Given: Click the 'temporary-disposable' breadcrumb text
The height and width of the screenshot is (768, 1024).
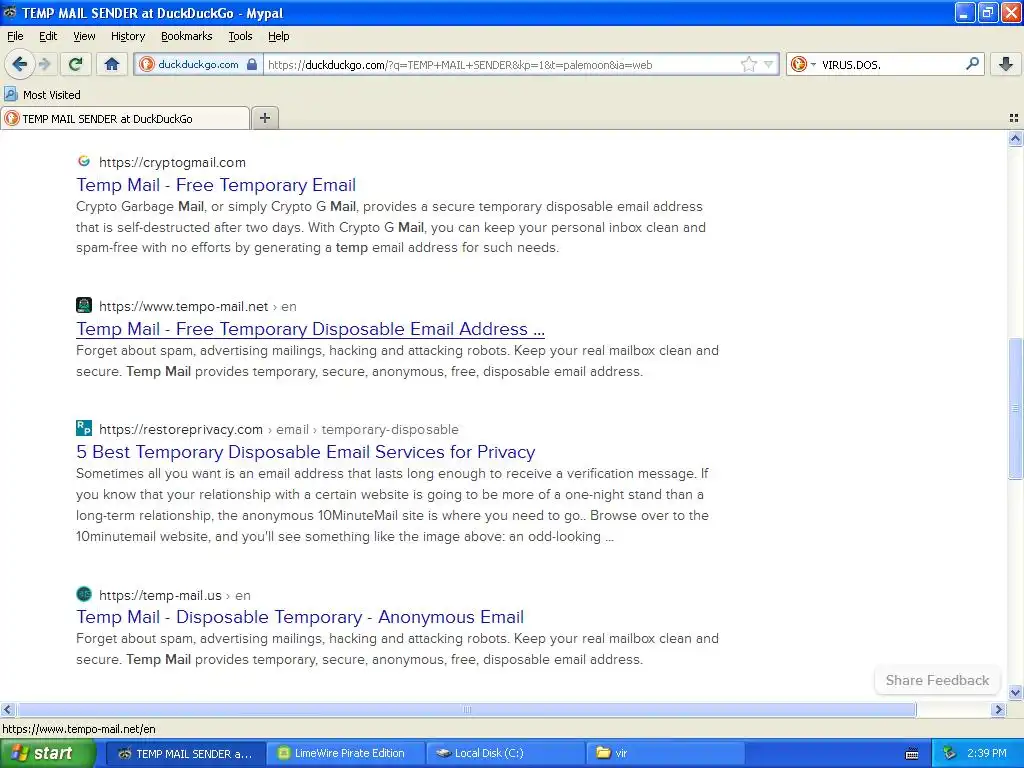Looking at the screenshot, I should pos(390,429).
